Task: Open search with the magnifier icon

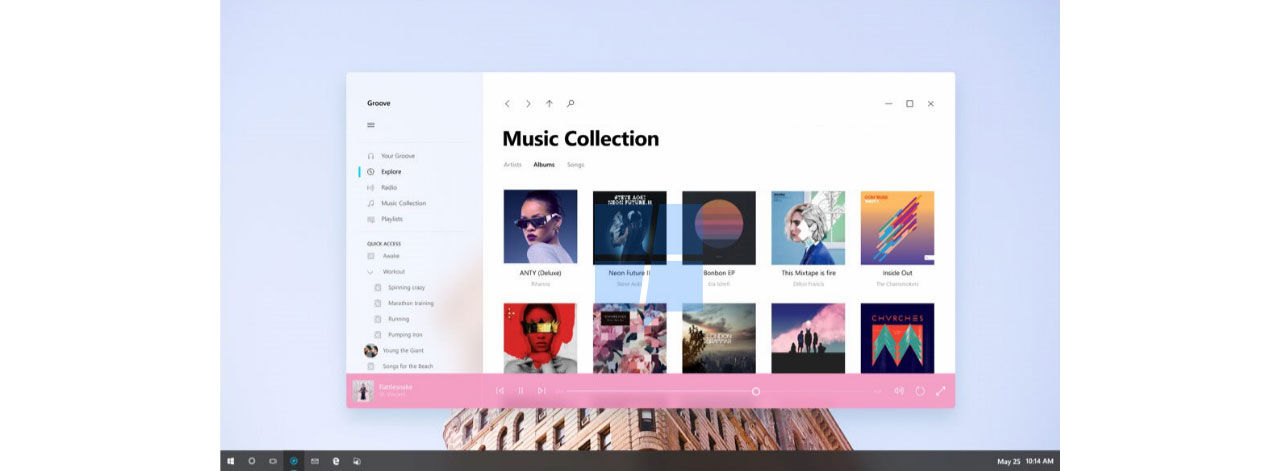Action: pos(571,103)
